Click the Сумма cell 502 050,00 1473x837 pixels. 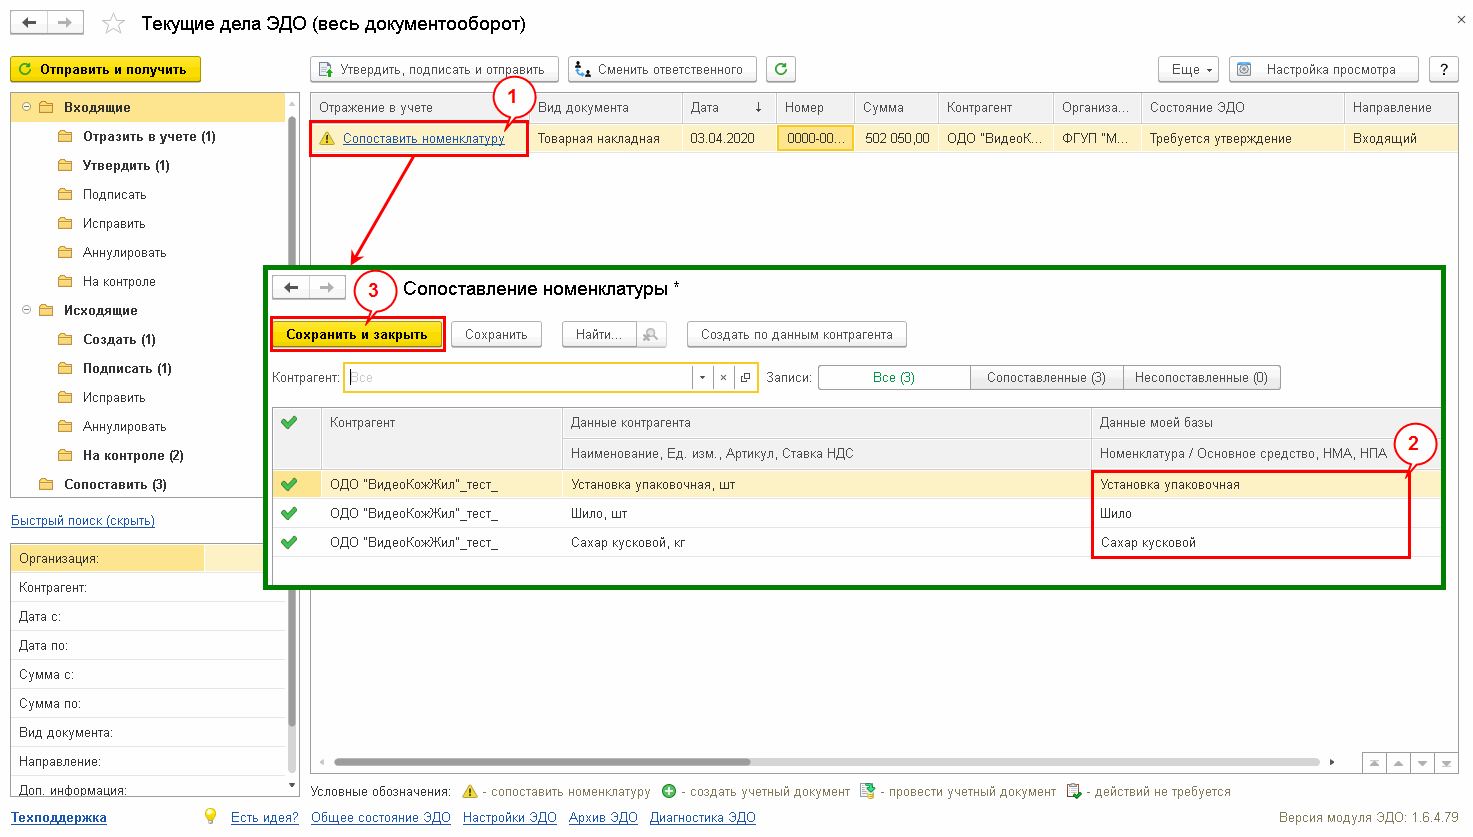pyautogui.click(x=897, y=138)
